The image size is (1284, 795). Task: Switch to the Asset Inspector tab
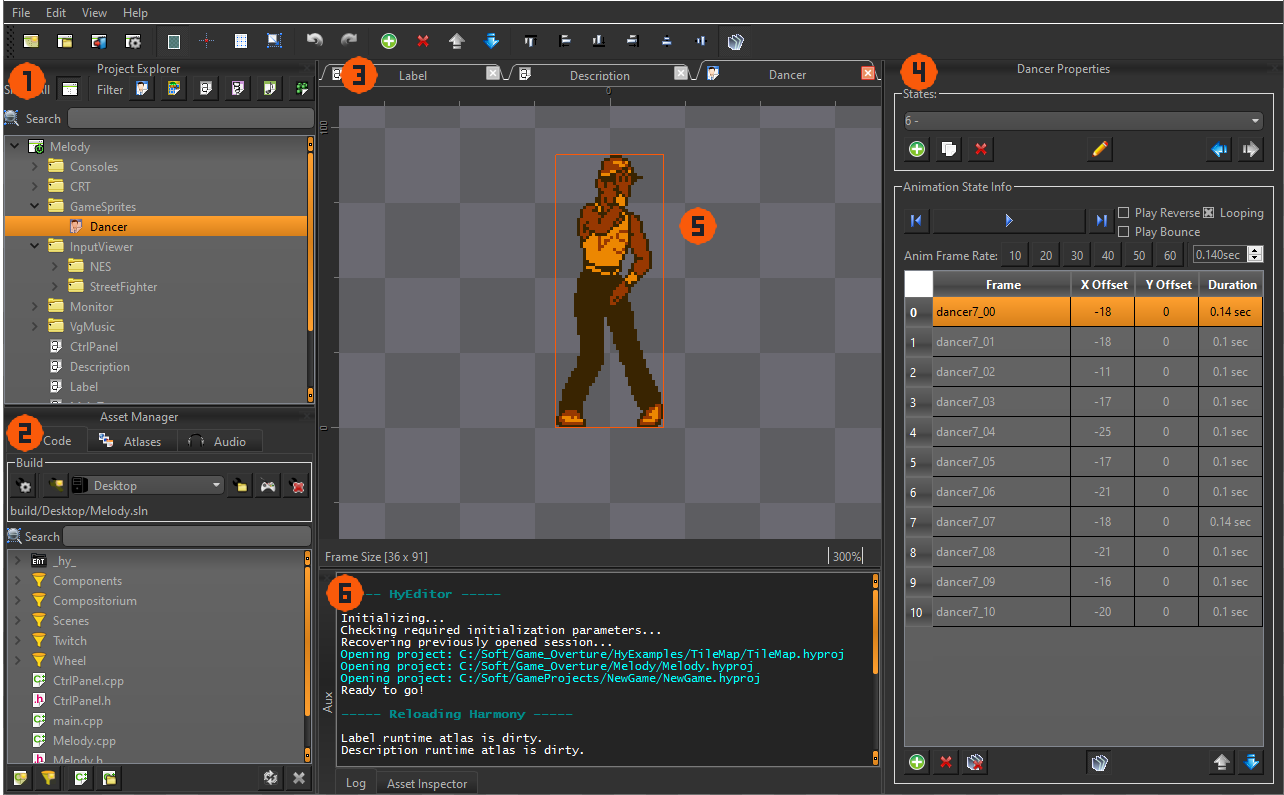tap(426, 783)
